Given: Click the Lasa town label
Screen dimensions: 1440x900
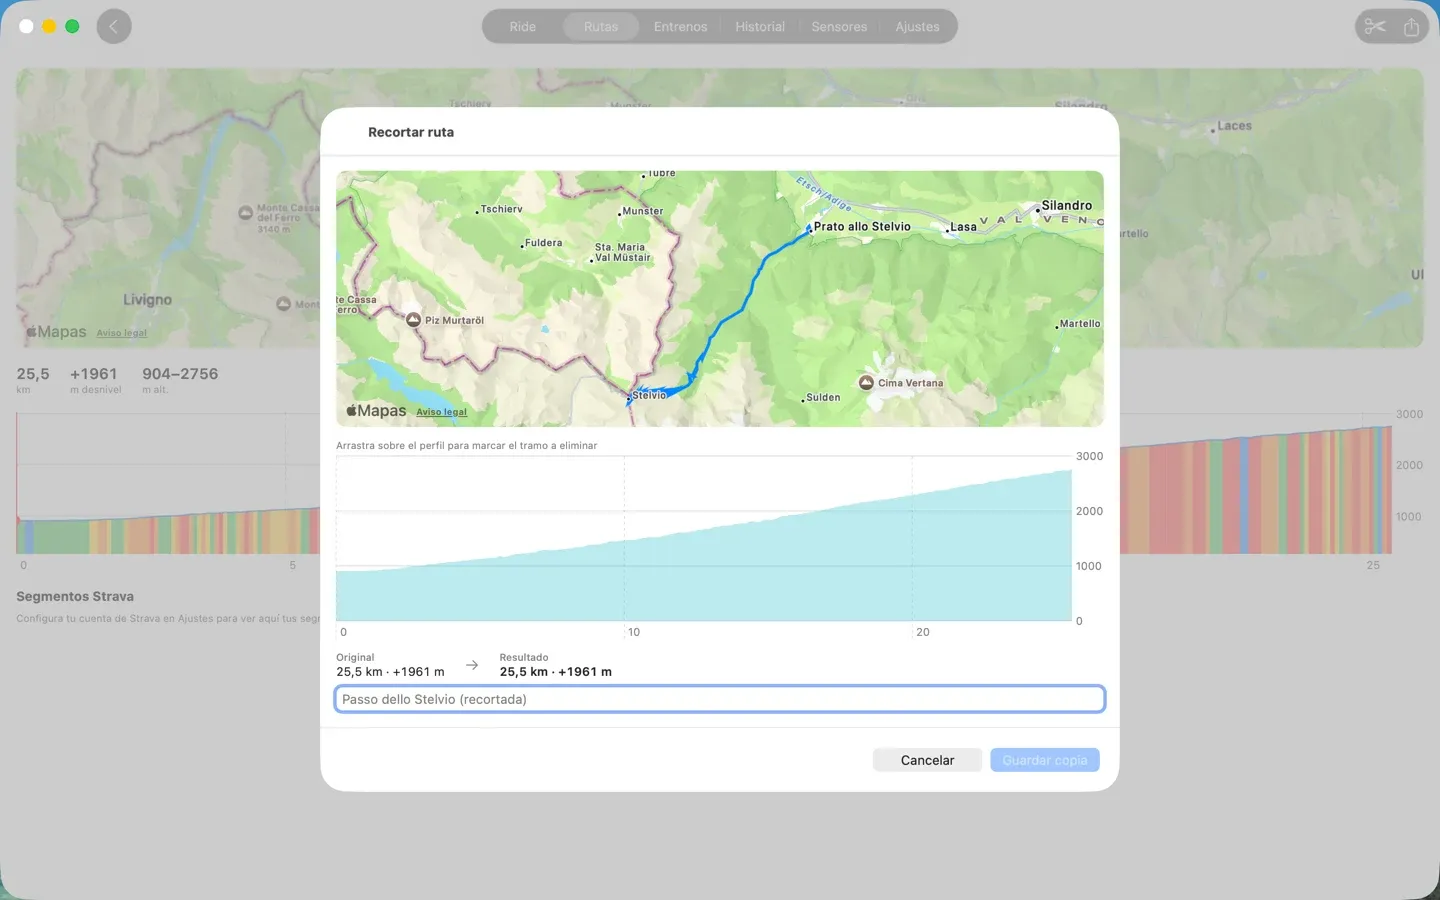Looking at the screenshot, I should point(963,227).
